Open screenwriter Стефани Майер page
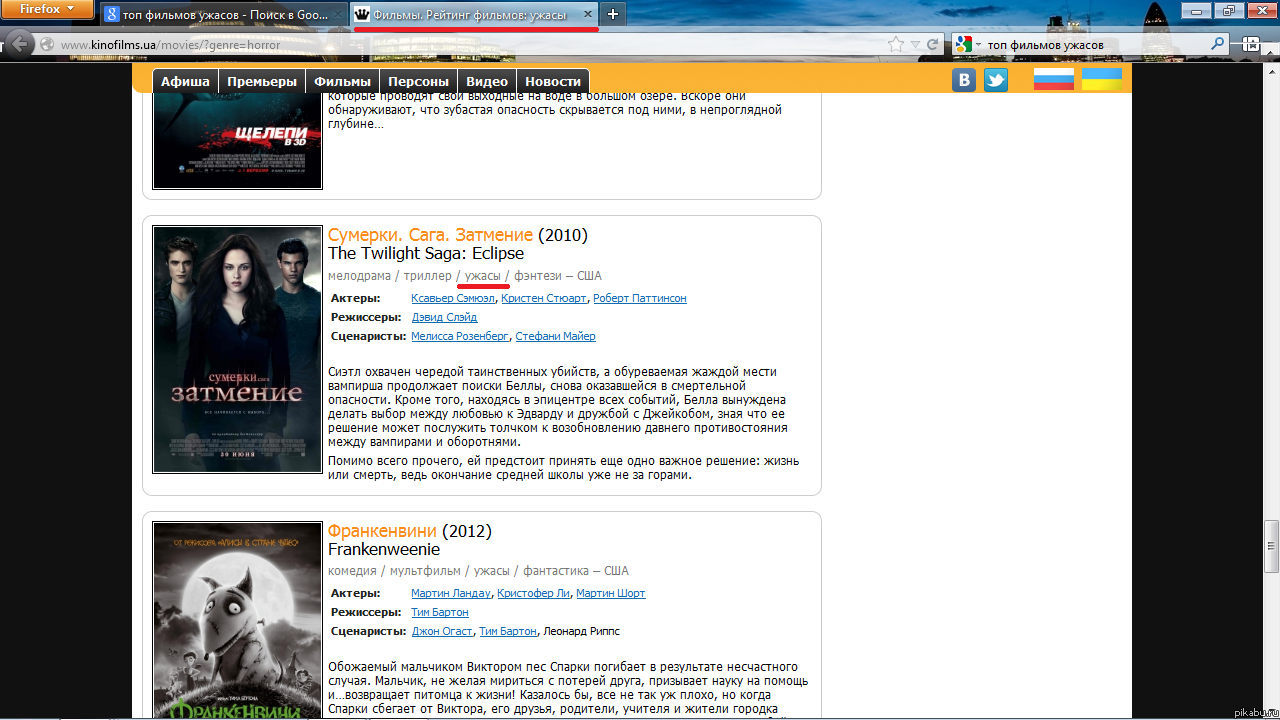 pos(555,336)
